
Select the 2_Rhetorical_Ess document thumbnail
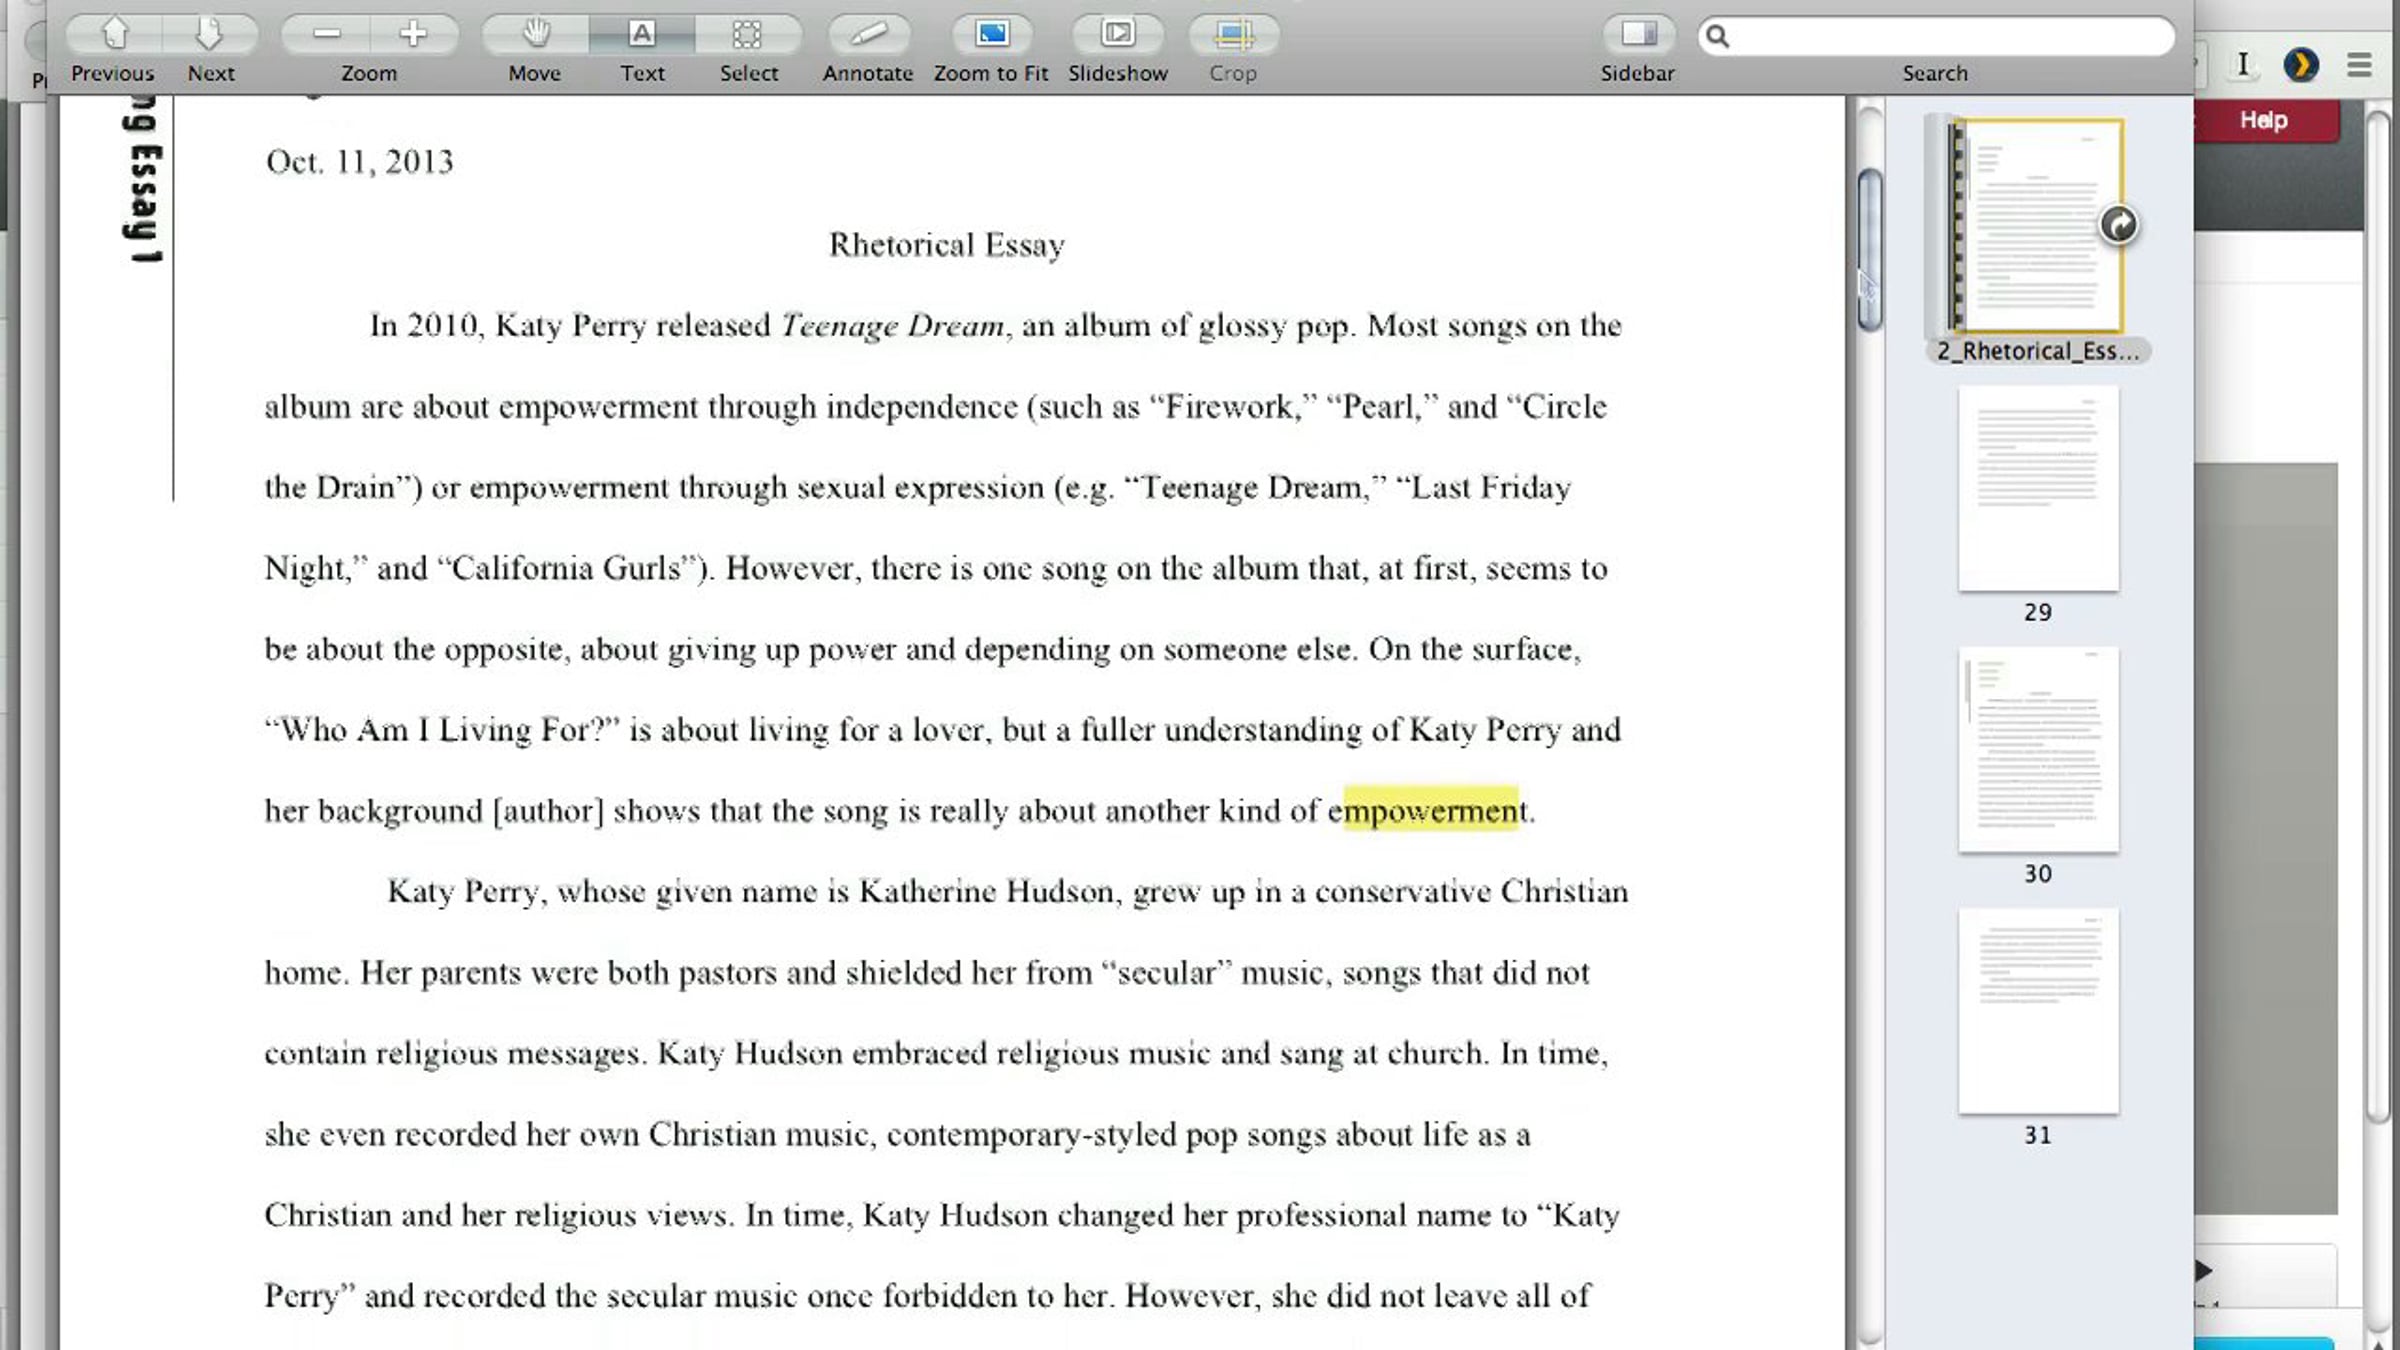coord(2036,226)
